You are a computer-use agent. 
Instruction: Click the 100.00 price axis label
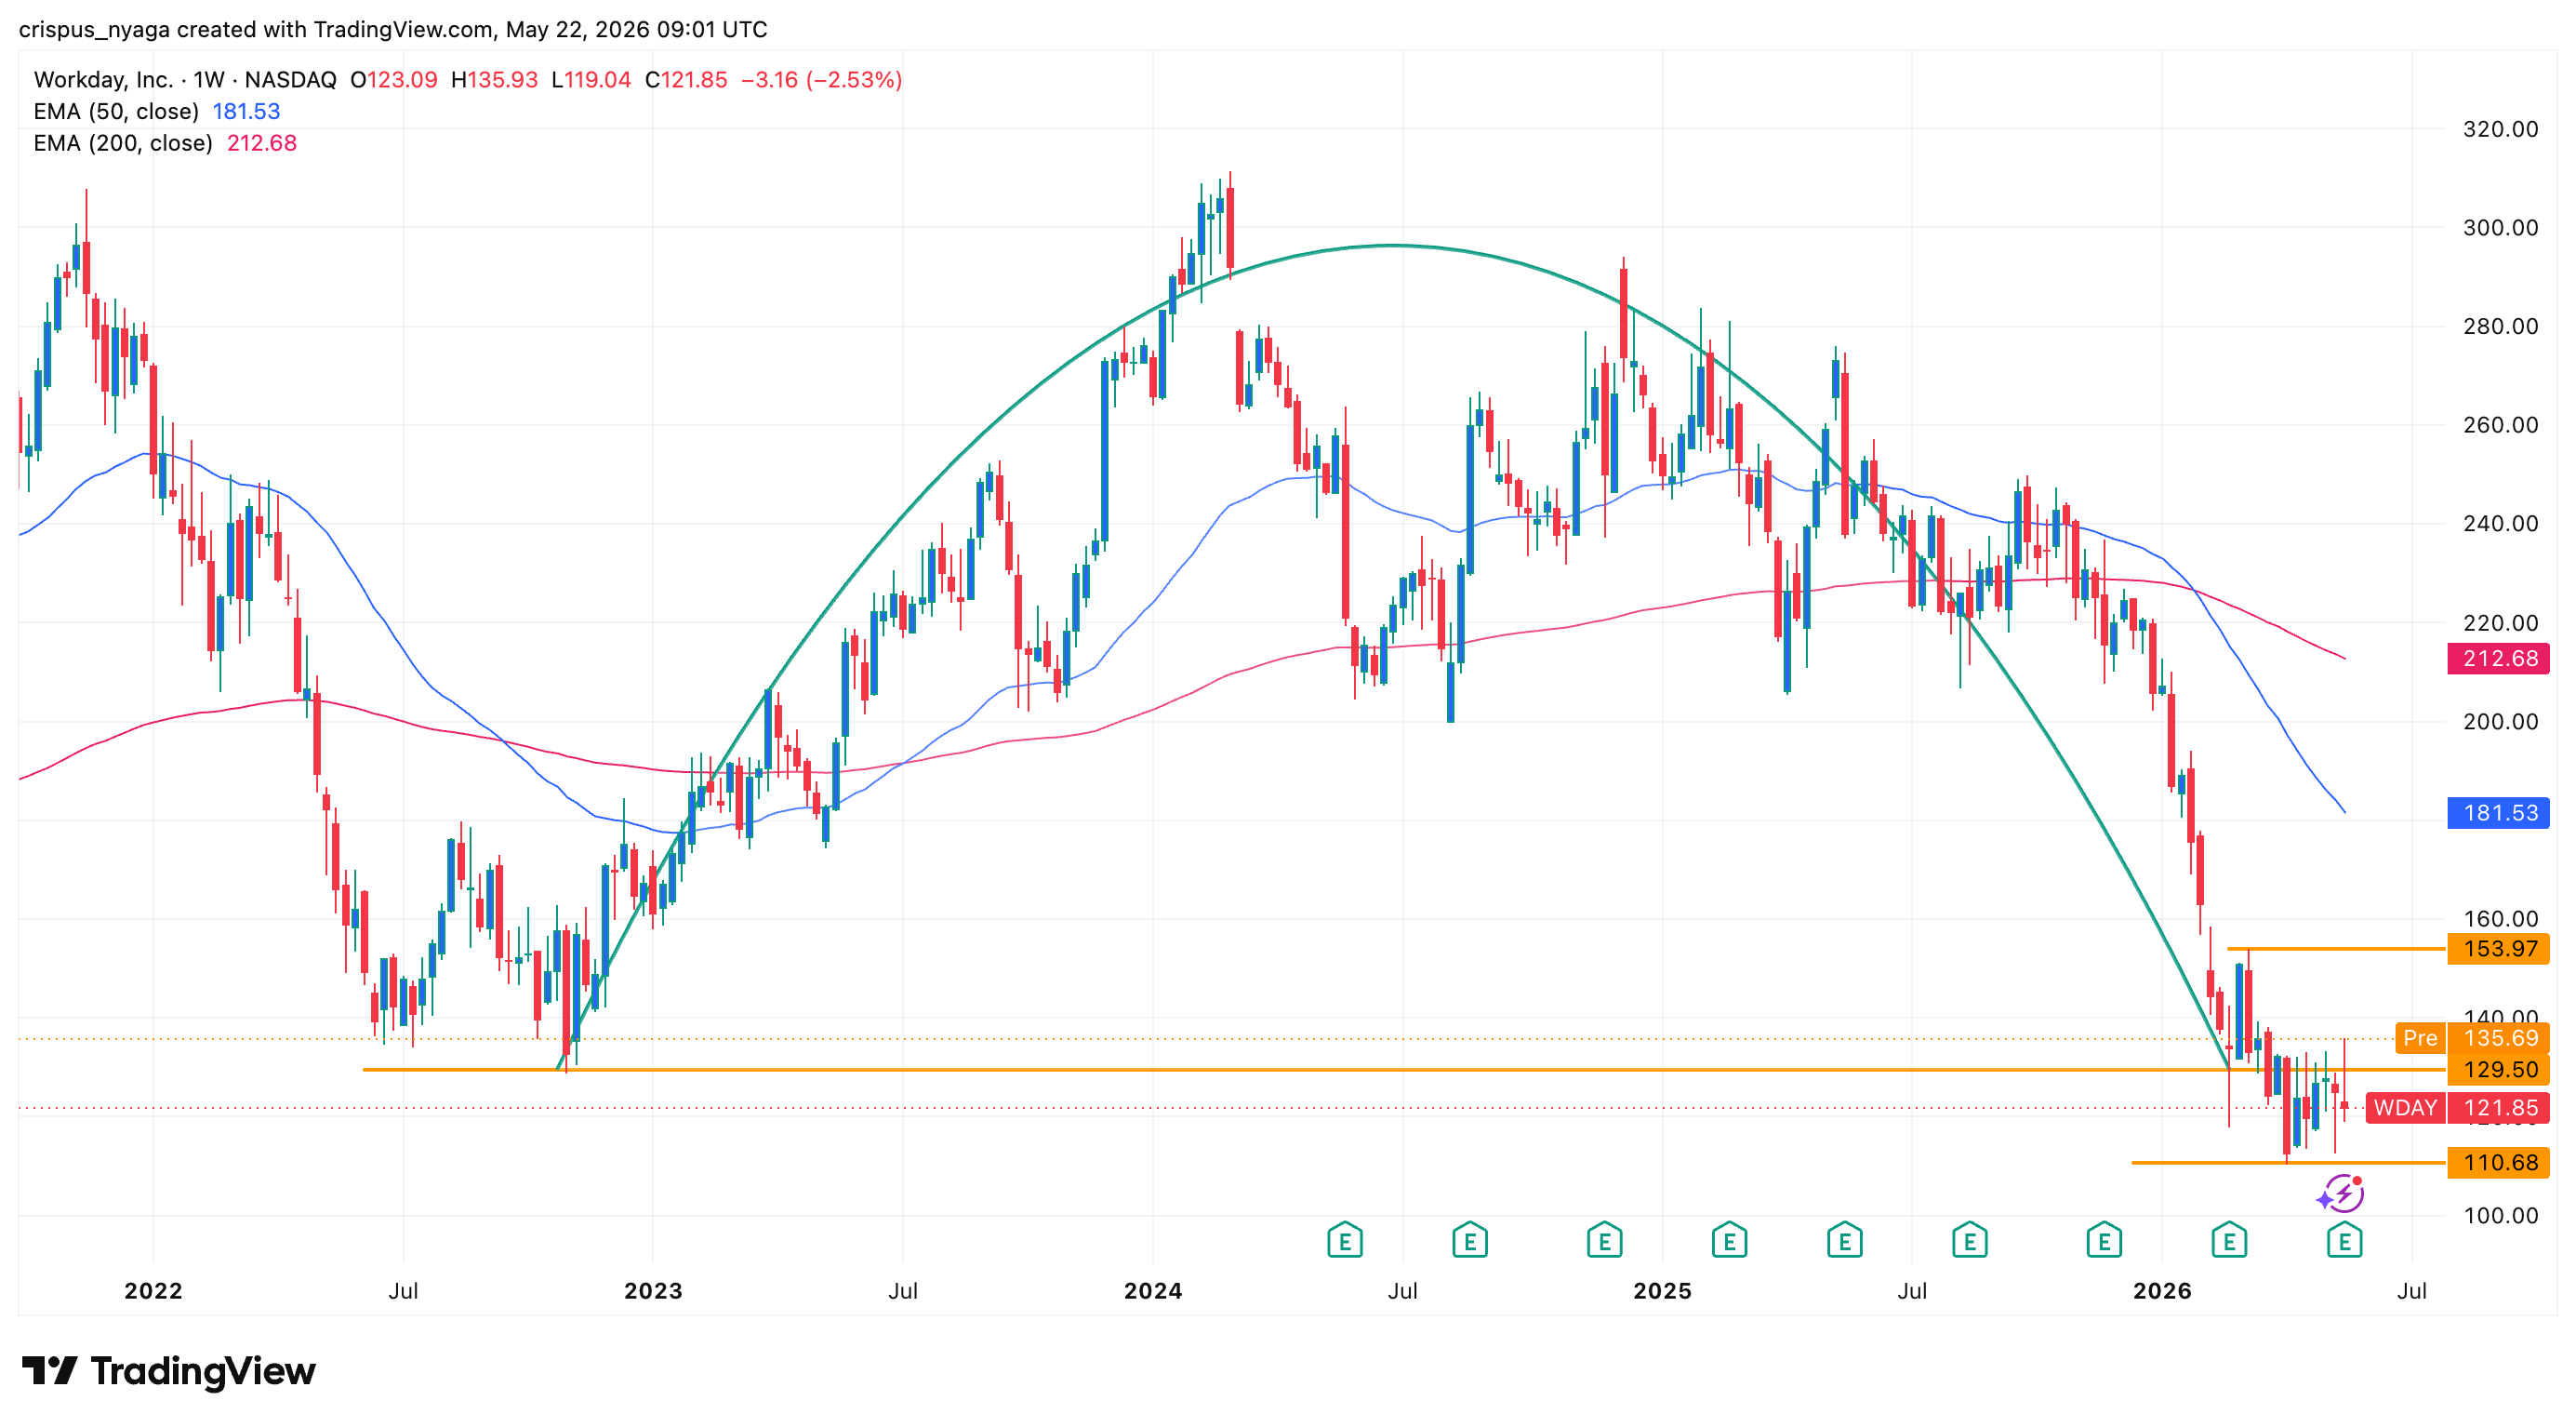click(2500, 1215)
